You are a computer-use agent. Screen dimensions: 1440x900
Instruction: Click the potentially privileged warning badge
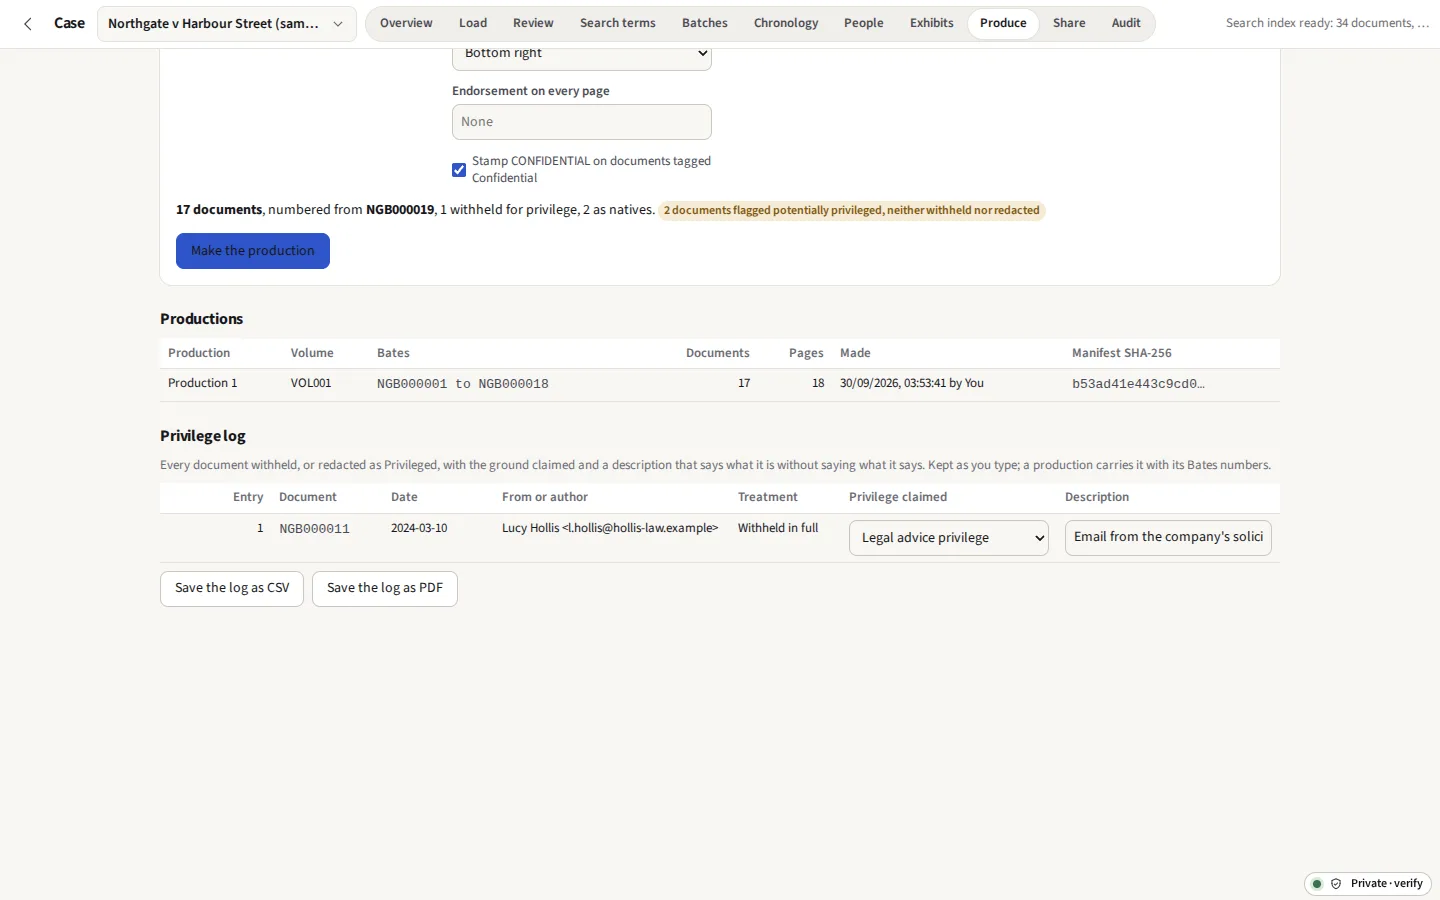852,211
